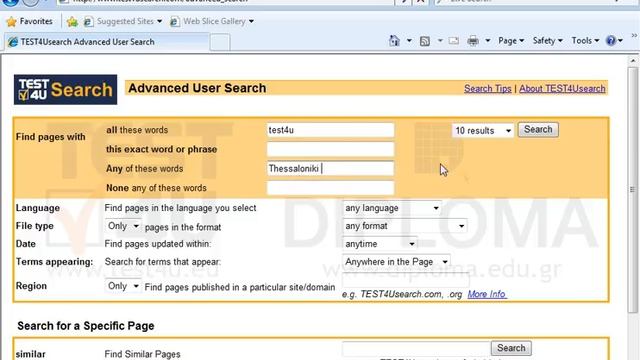The width and height of the screenshot is (640, 360).
Task: Open the Page menu
Action: click(x=511, y=41)
